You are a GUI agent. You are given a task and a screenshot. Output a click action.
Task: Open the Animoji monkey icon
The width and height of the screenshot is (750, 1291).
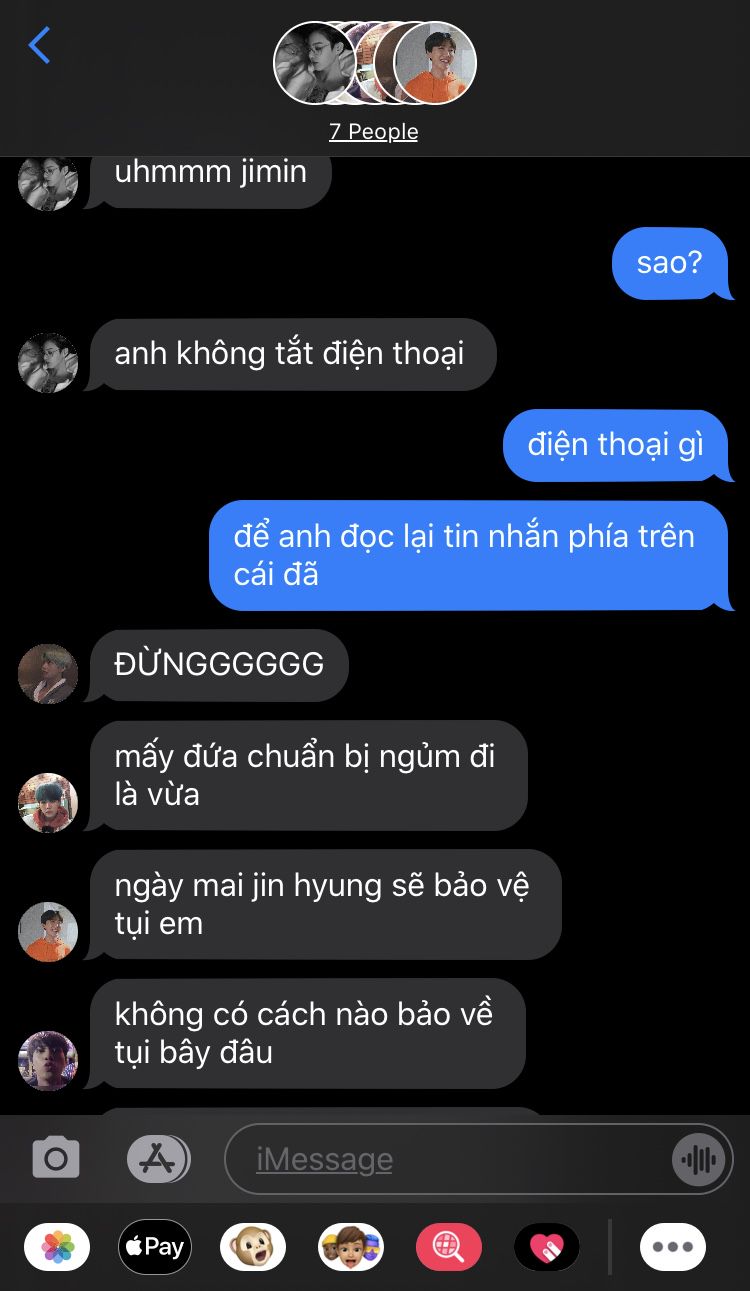pyautogui.click(x=253, y=1247)
